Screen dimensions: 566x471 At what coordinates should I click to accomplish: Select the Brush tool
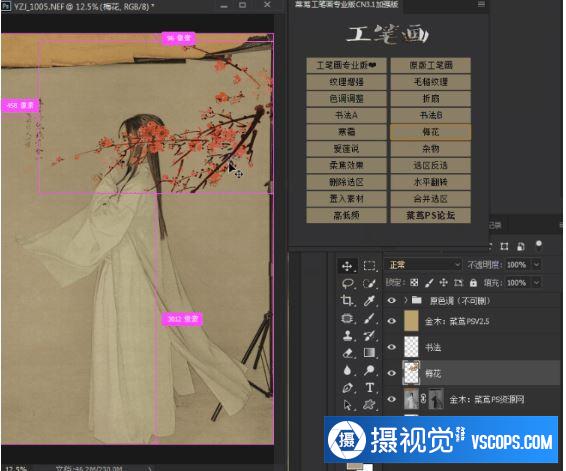pyautogui.click(x=369, y=318)
